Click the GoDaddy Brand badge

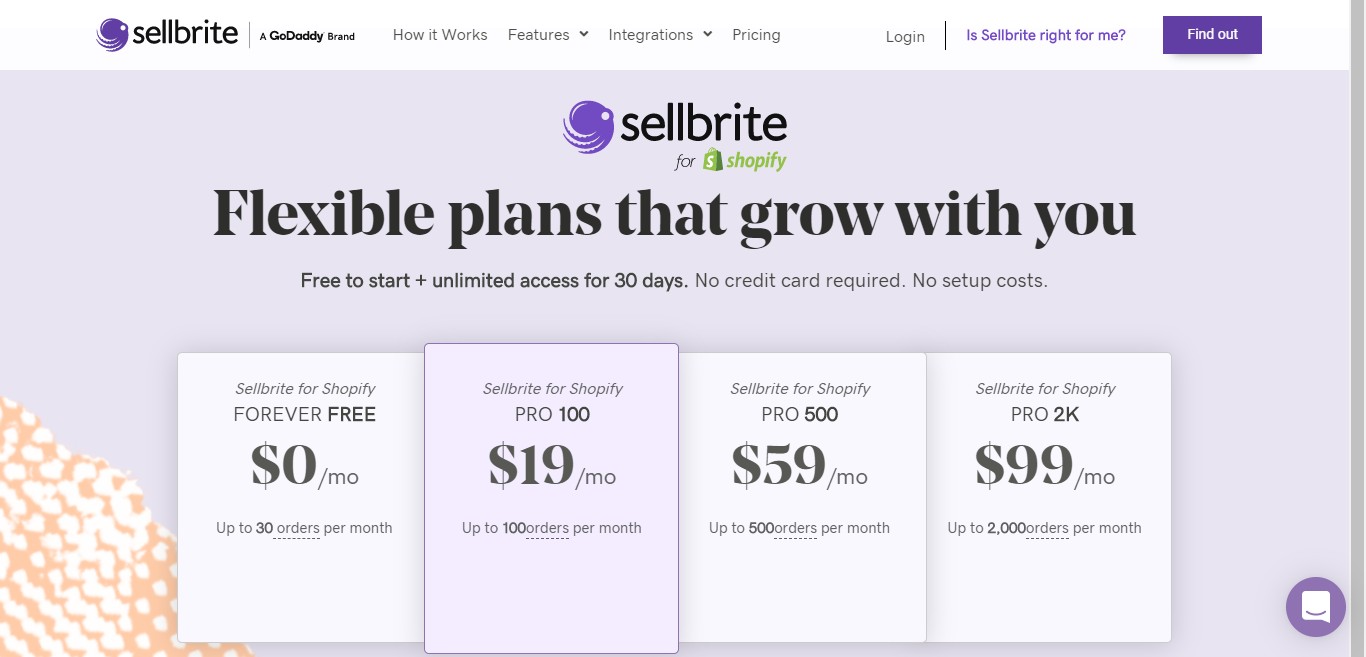(x=307, y=36)
